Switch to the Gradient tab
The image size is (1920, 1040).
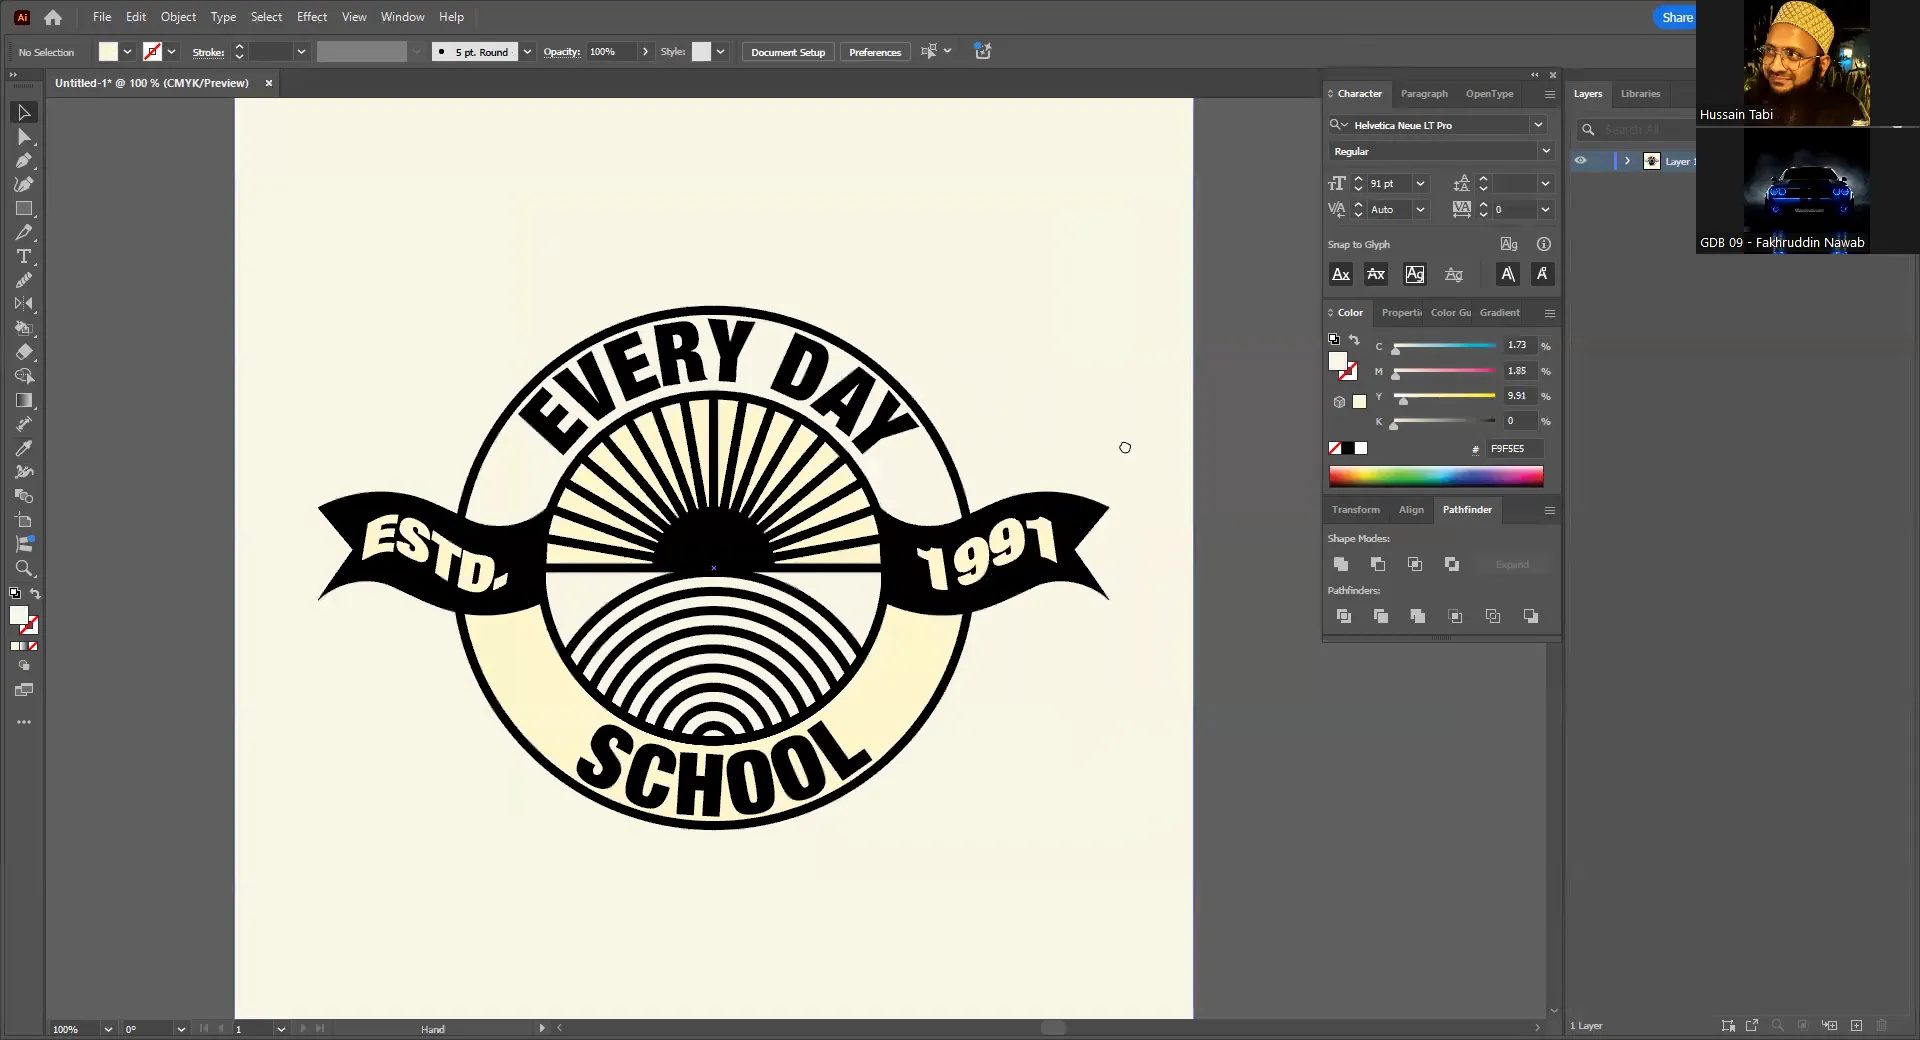(1499, 313)
